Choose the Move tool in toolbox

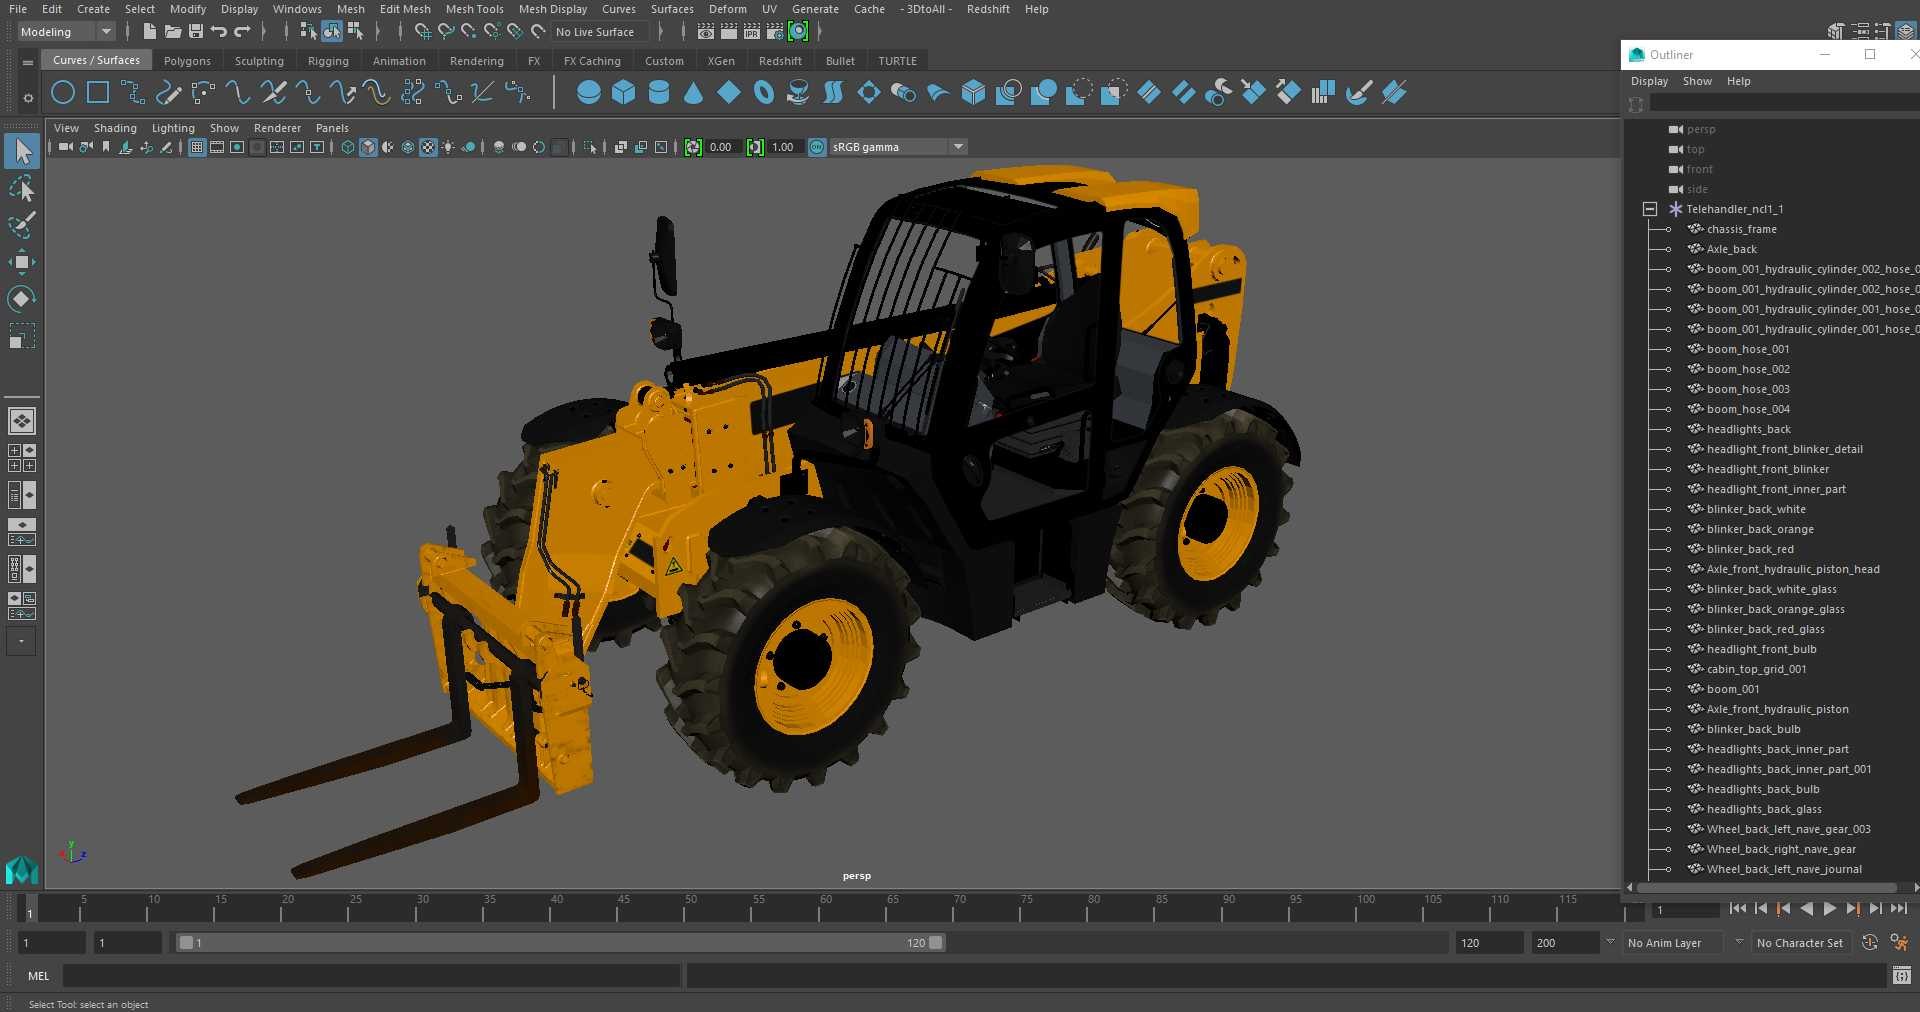click(22, 262)
